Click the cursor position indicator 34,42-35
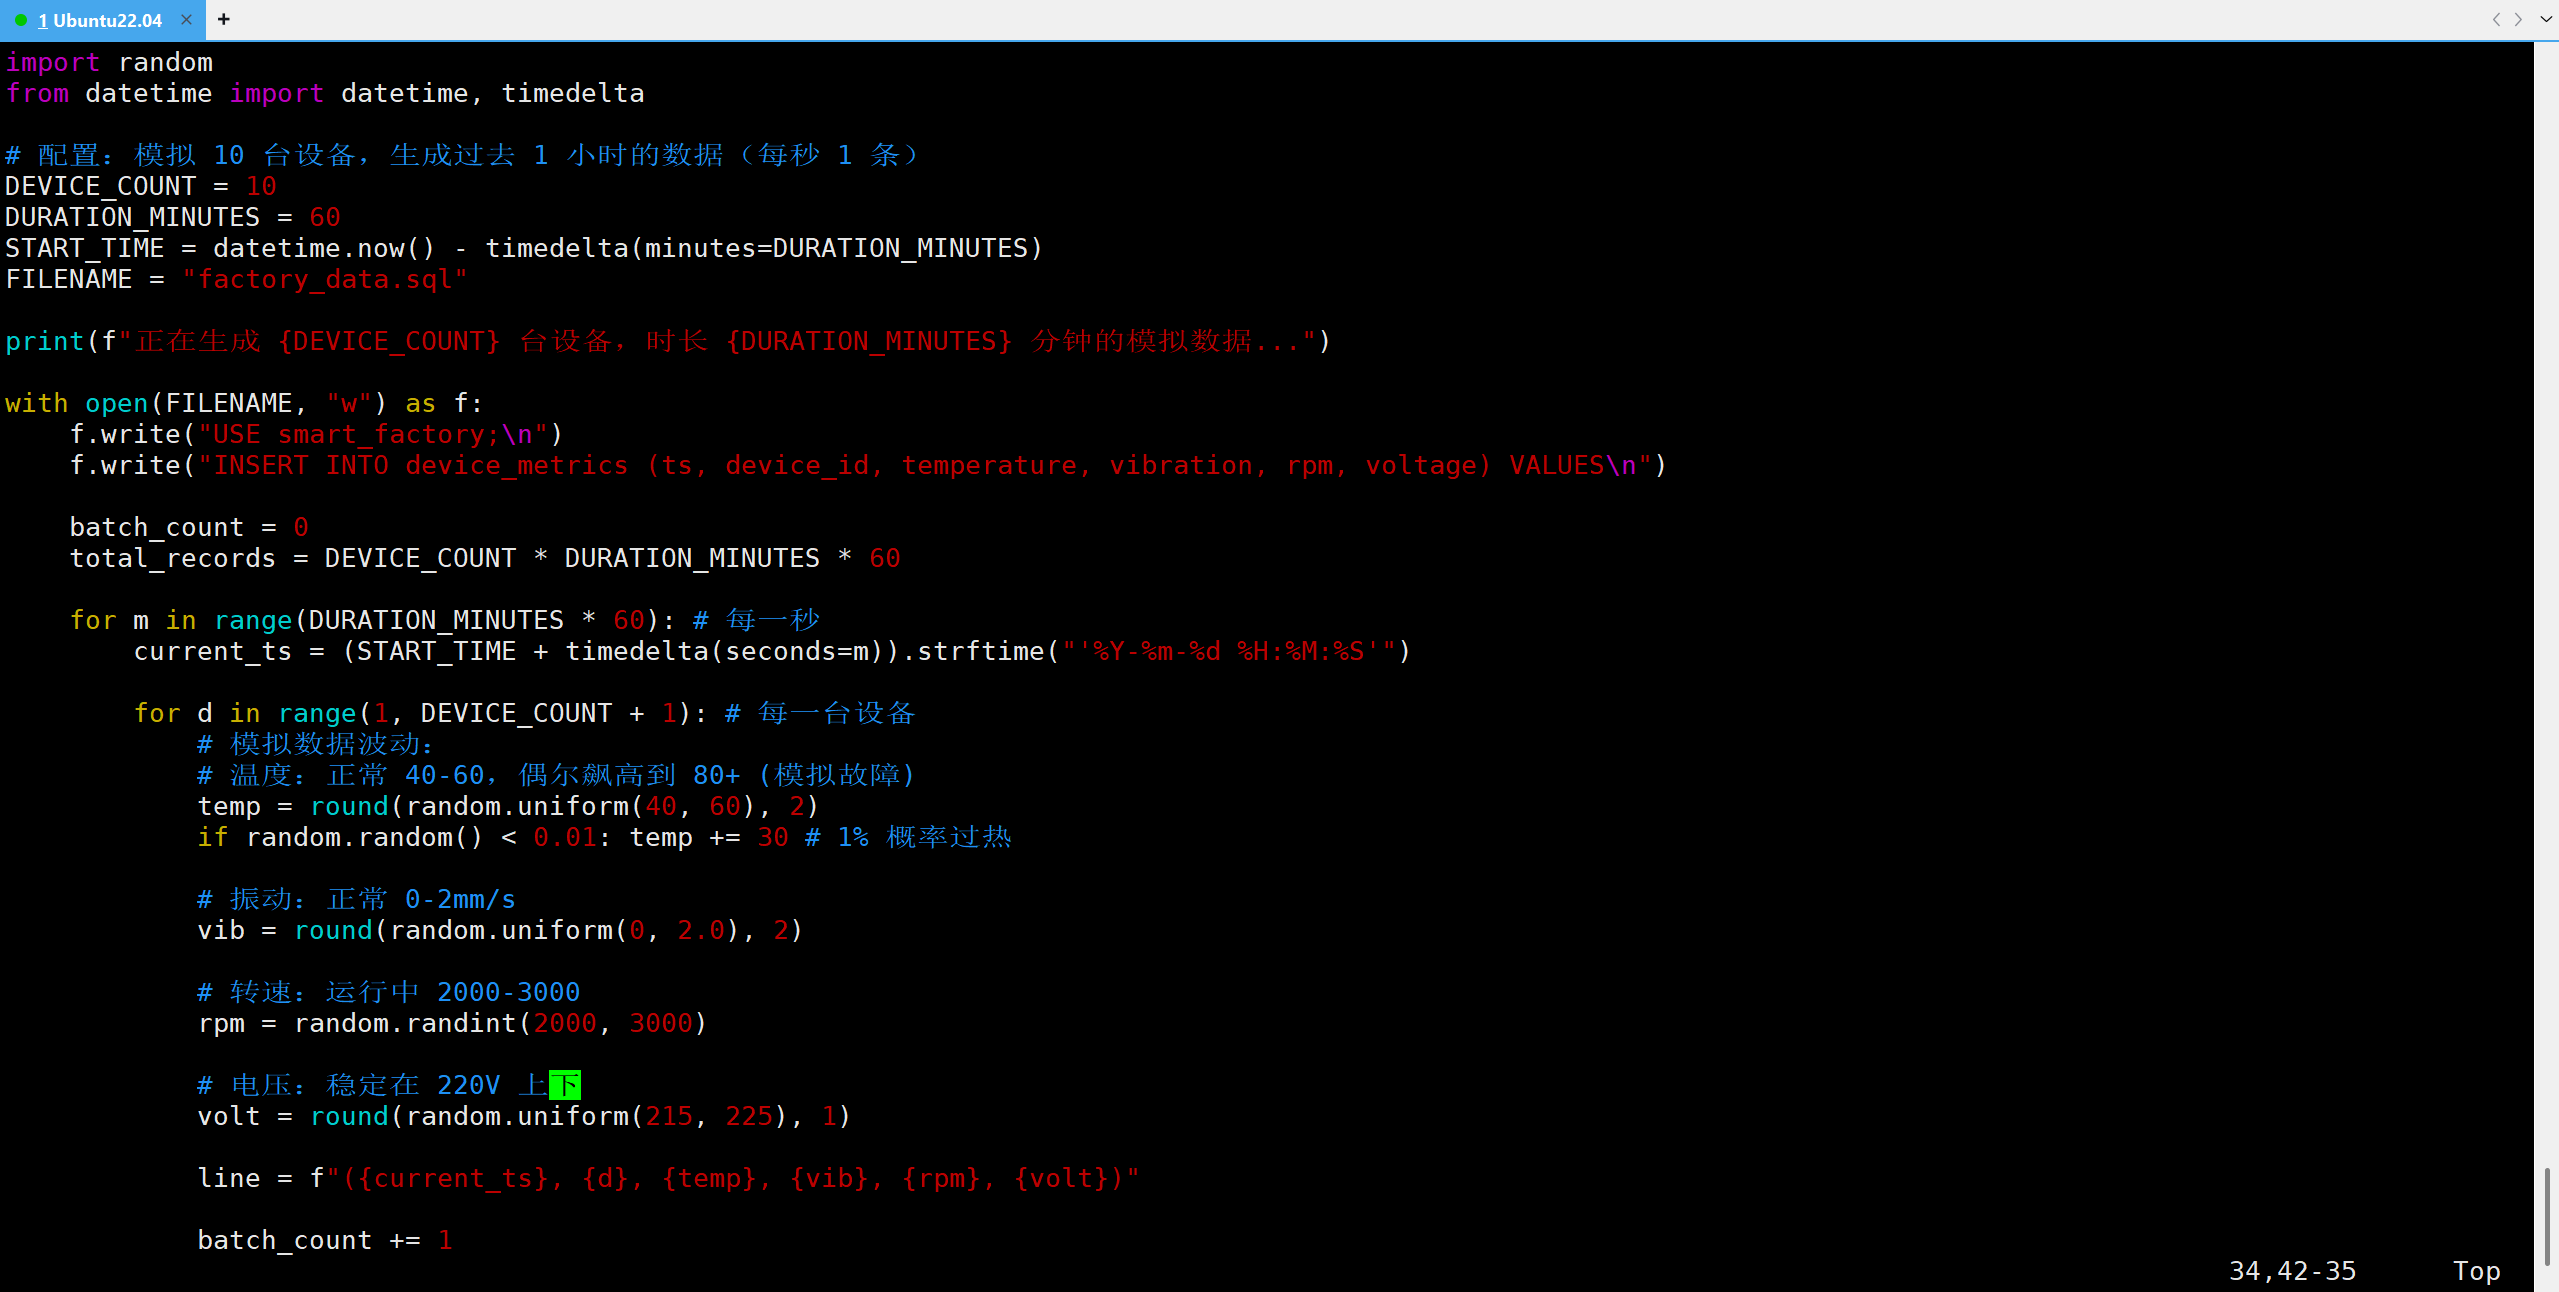2559x1292 pixels. coord(2292,1270)
